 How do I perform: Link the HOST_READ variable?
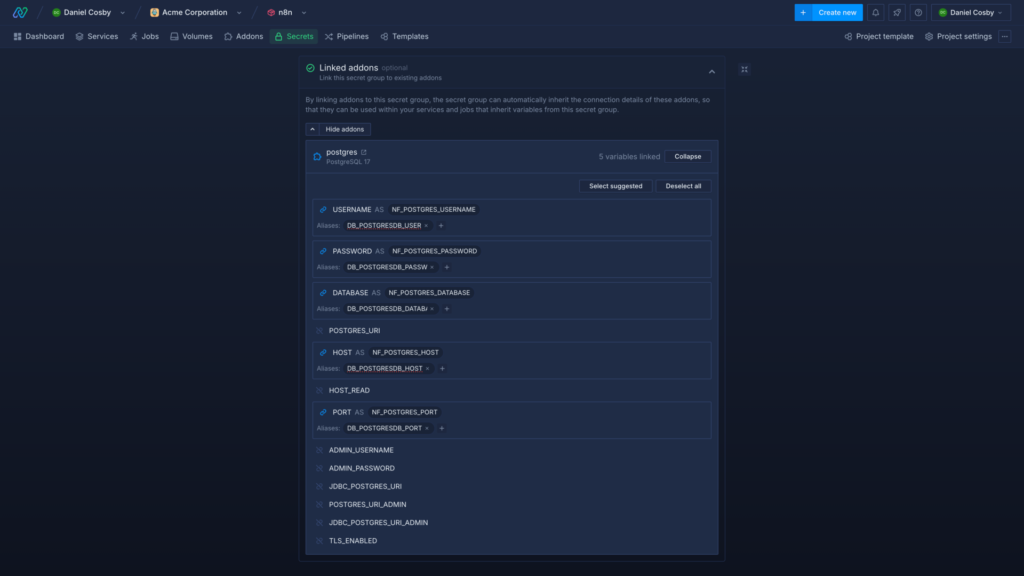click(320, 390)
